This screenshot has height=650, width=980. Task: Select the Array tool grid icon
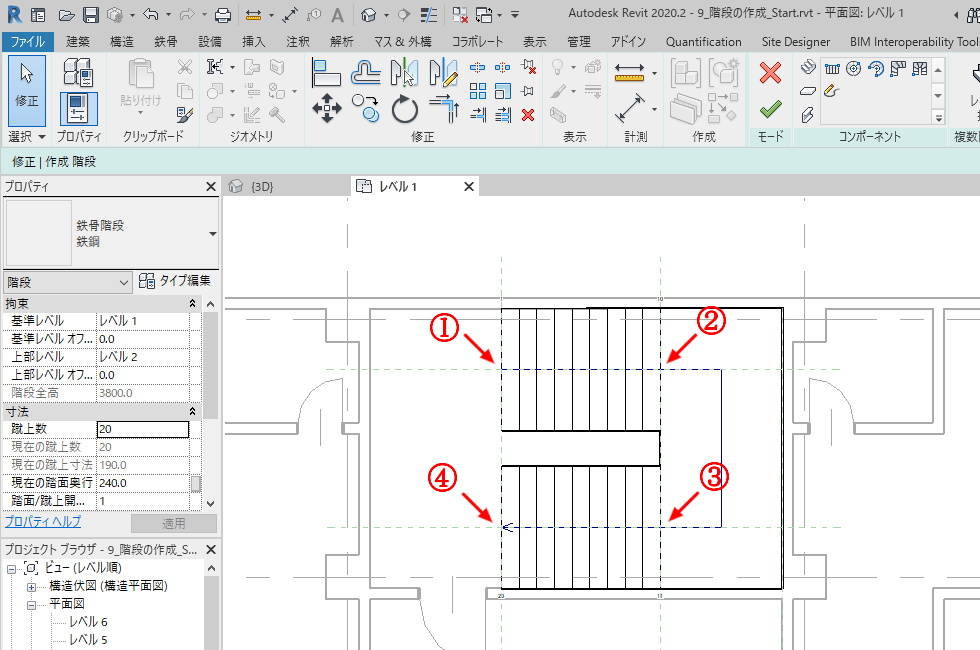pyautogui.click(x=478, y=91)
